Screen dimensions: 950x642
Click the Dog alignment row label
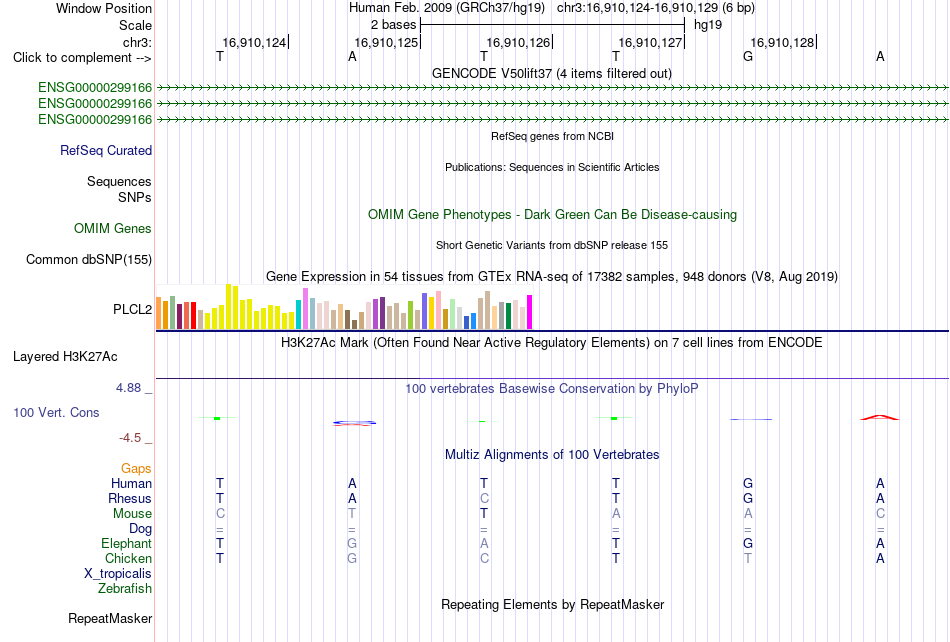tap(140, 528)
